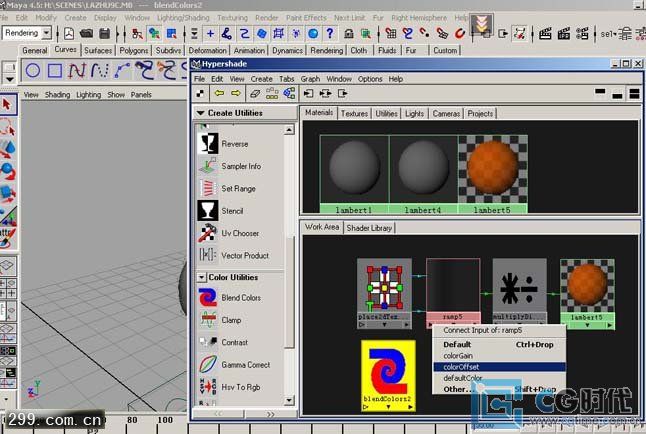
Task: Expand the place2dTexture node output arrow
Action: 406,325
